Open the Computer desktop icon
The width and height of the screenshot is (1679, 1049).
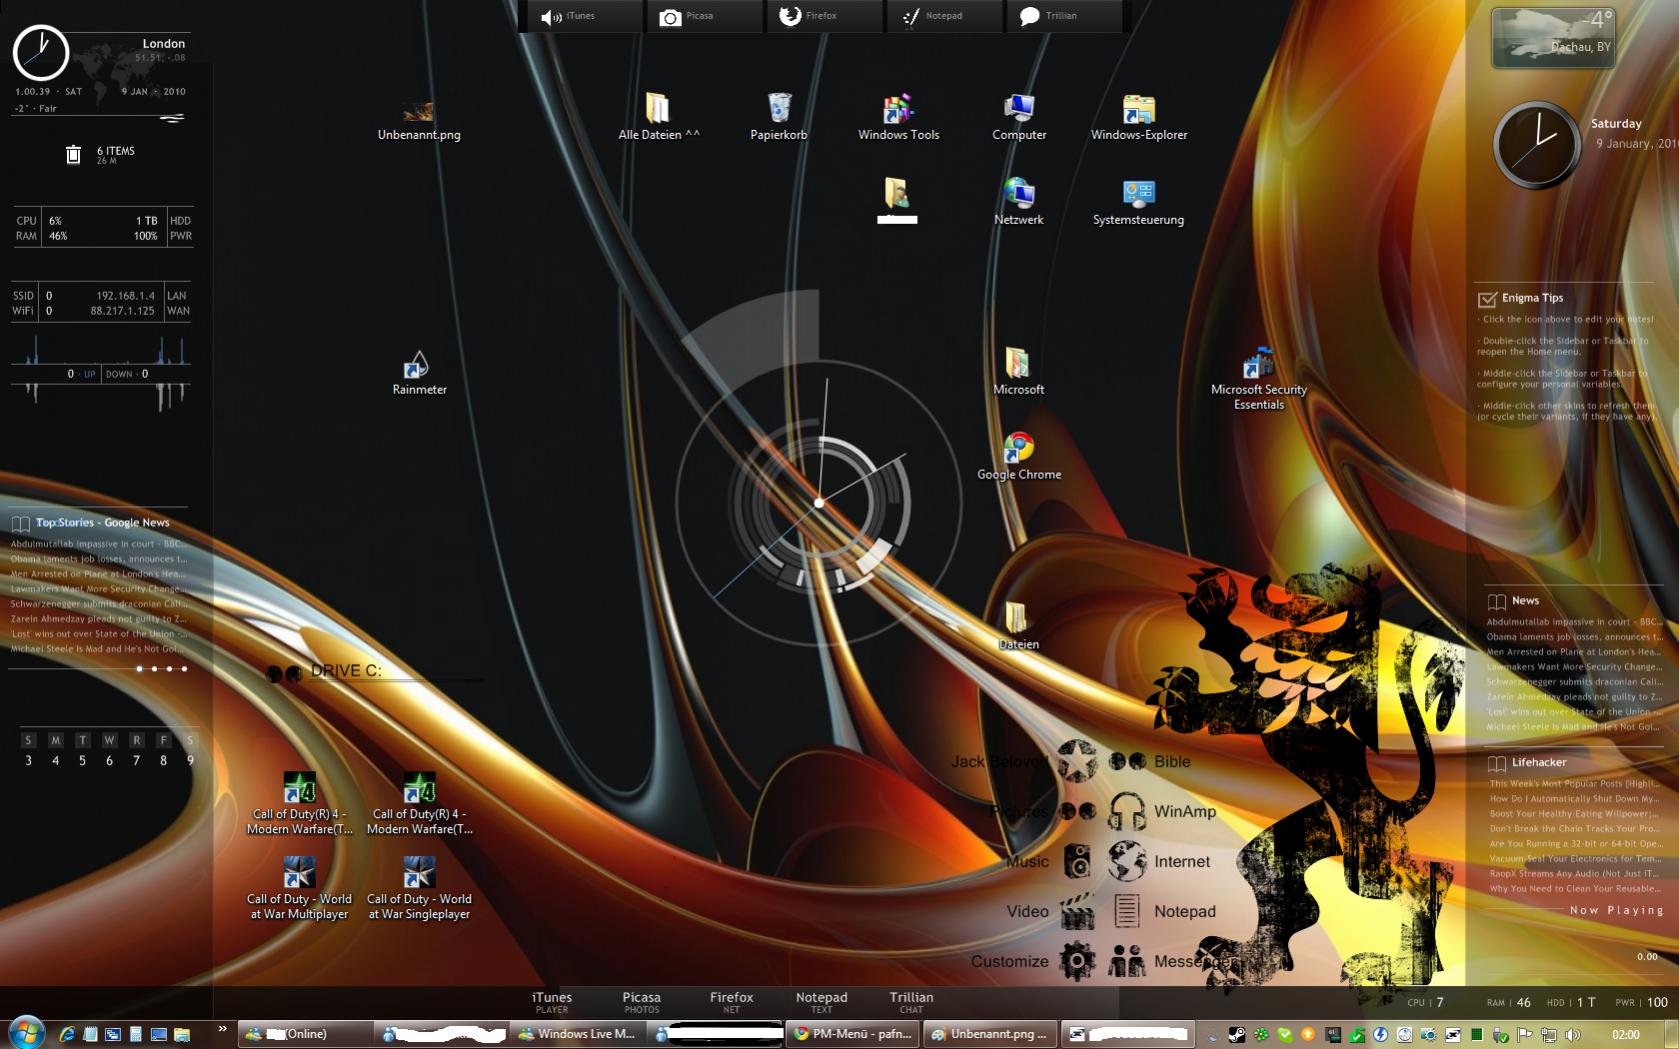coord(1019,116)
